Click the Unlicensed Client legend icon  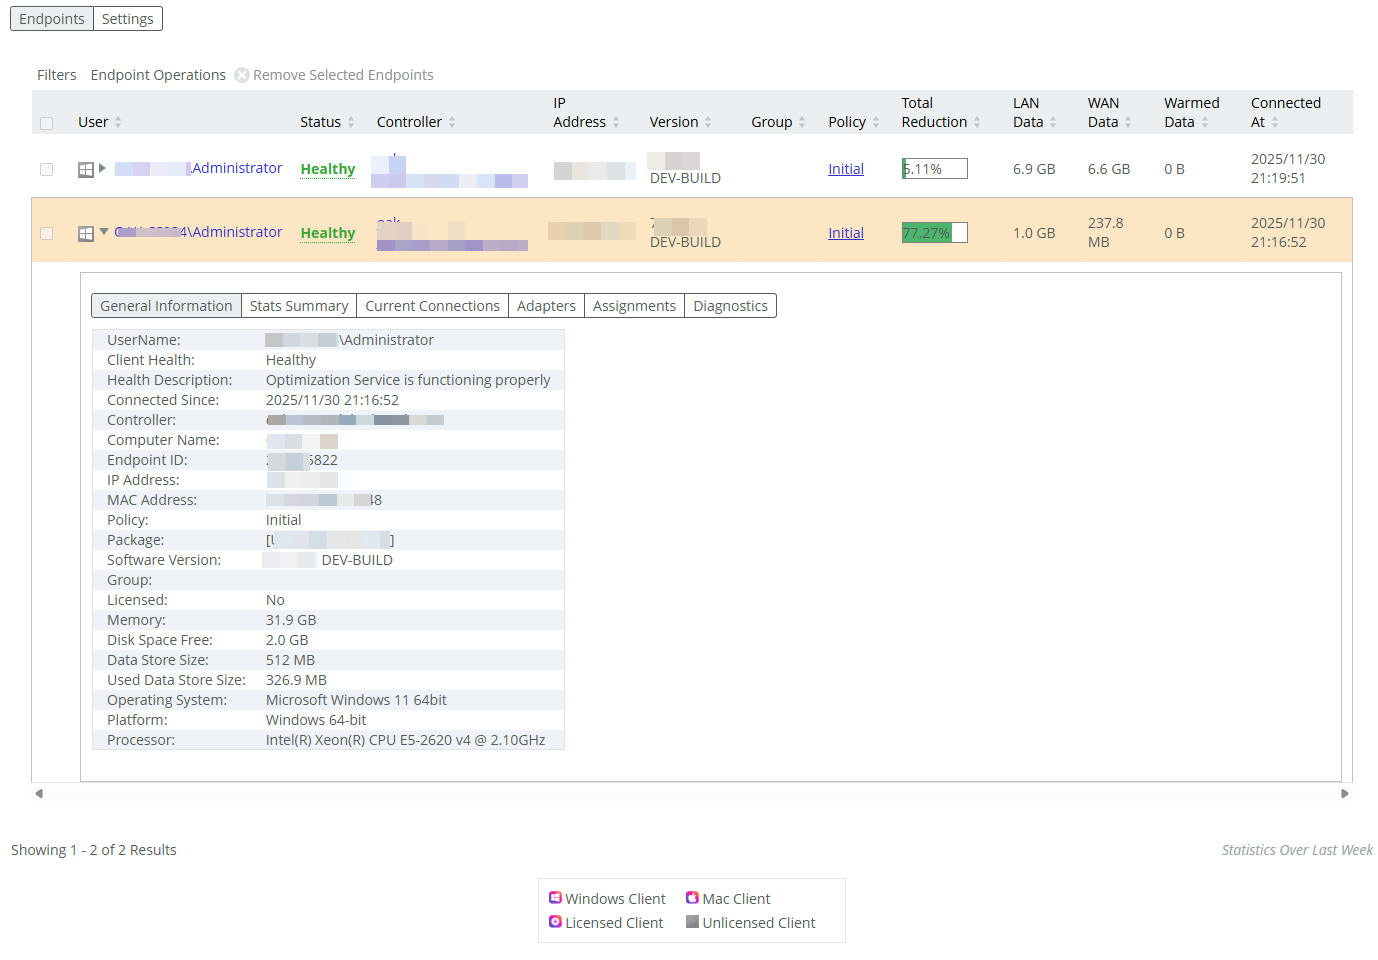point(692,922)
